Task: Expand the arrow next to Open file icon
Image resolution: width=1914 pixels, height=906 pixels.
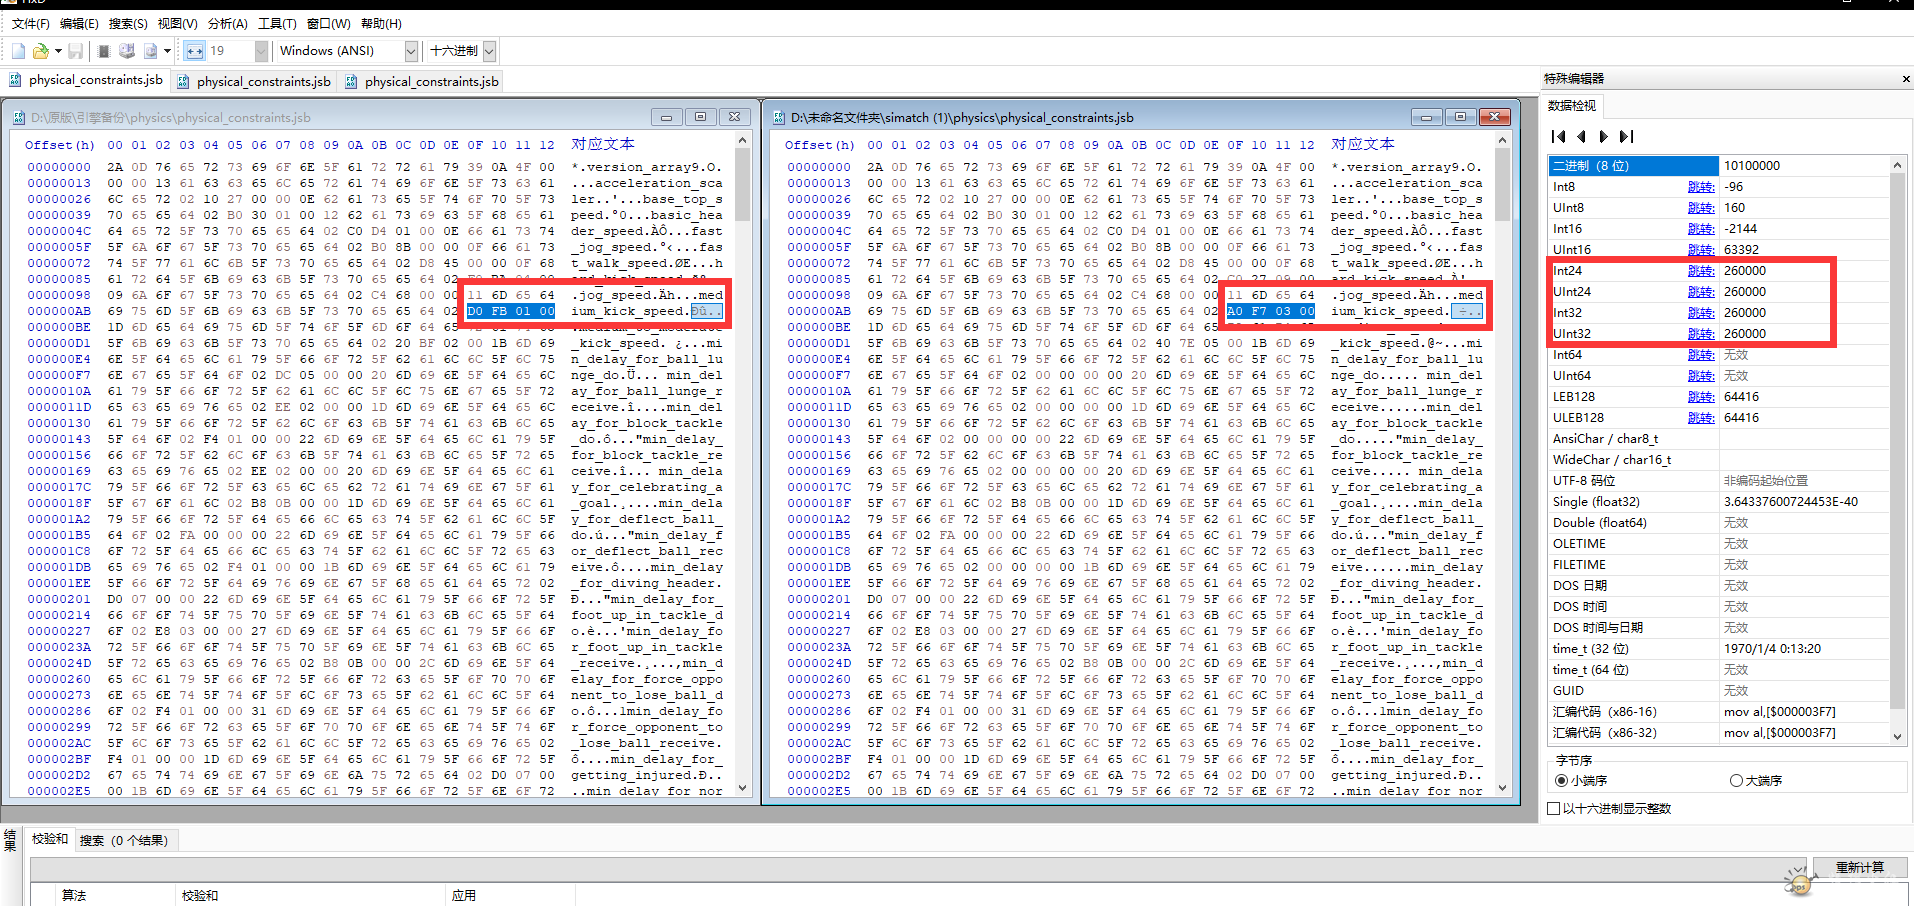Action: coord(58,51)
